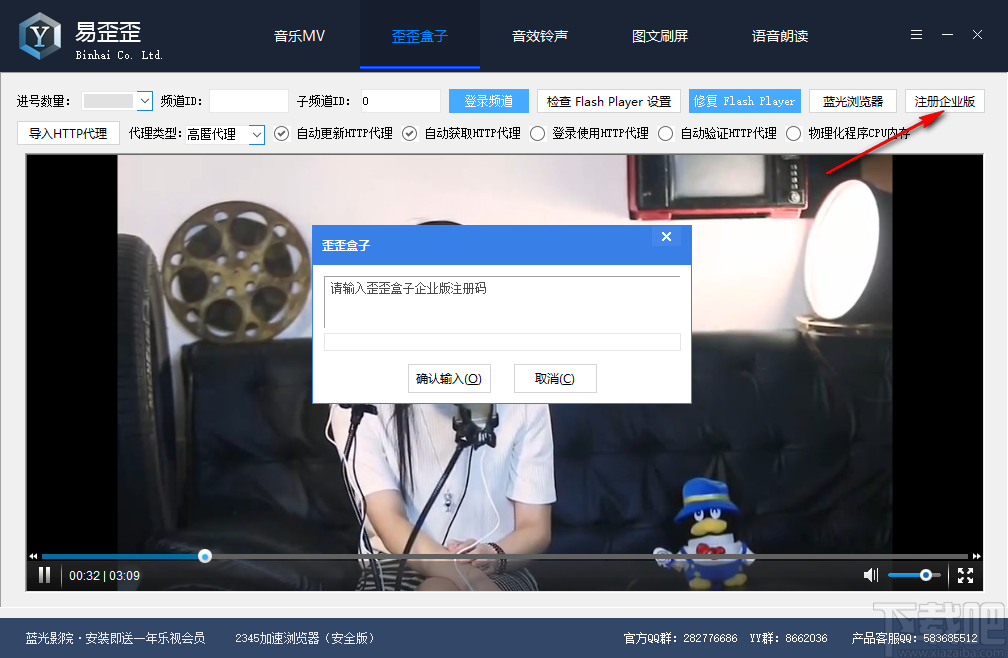Viewport: 1008px width, 658px height.
Task: Mute the video volume
Action: pyautogui.click(x=869, y=575)
